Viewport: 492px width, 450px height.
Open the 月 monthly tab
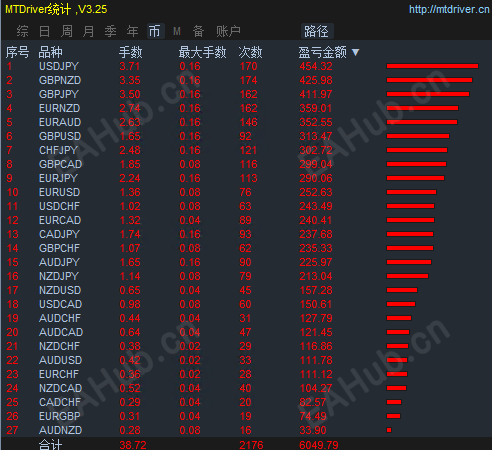[88, 31]
